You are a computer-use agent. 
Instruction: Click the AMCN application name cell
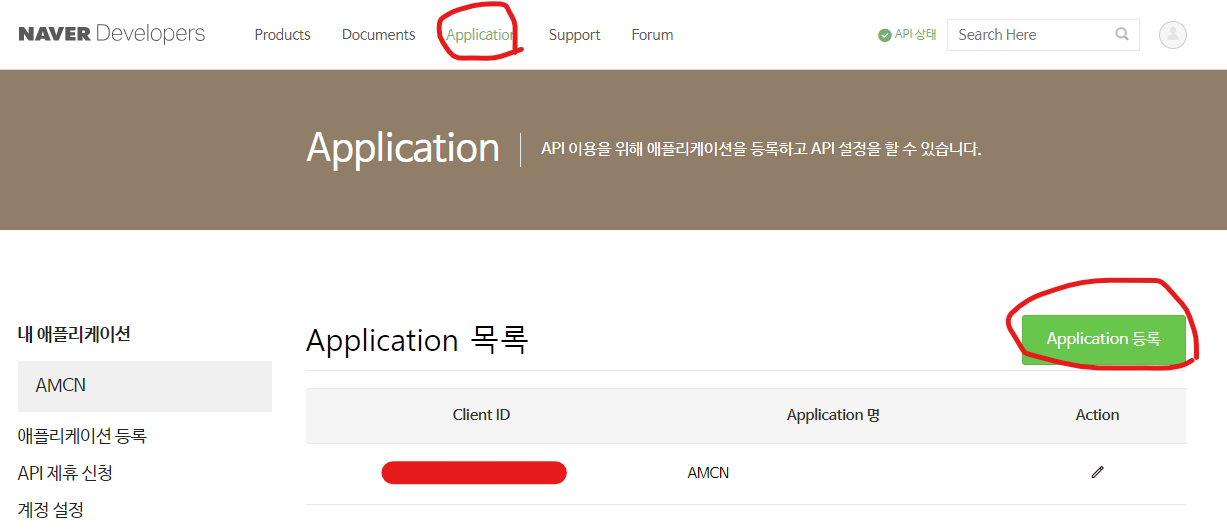pyautogui.click(x=708, y=472)
